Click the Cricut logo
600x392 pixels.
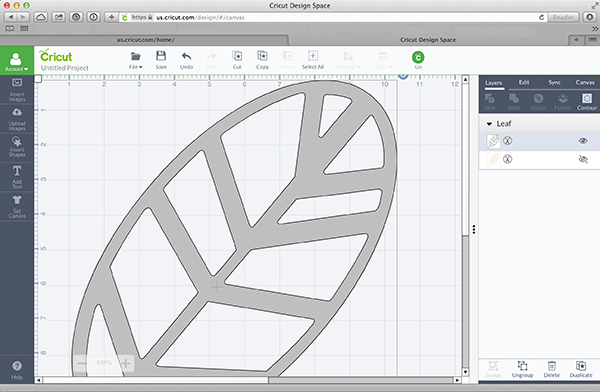click(x=56, y=56)
